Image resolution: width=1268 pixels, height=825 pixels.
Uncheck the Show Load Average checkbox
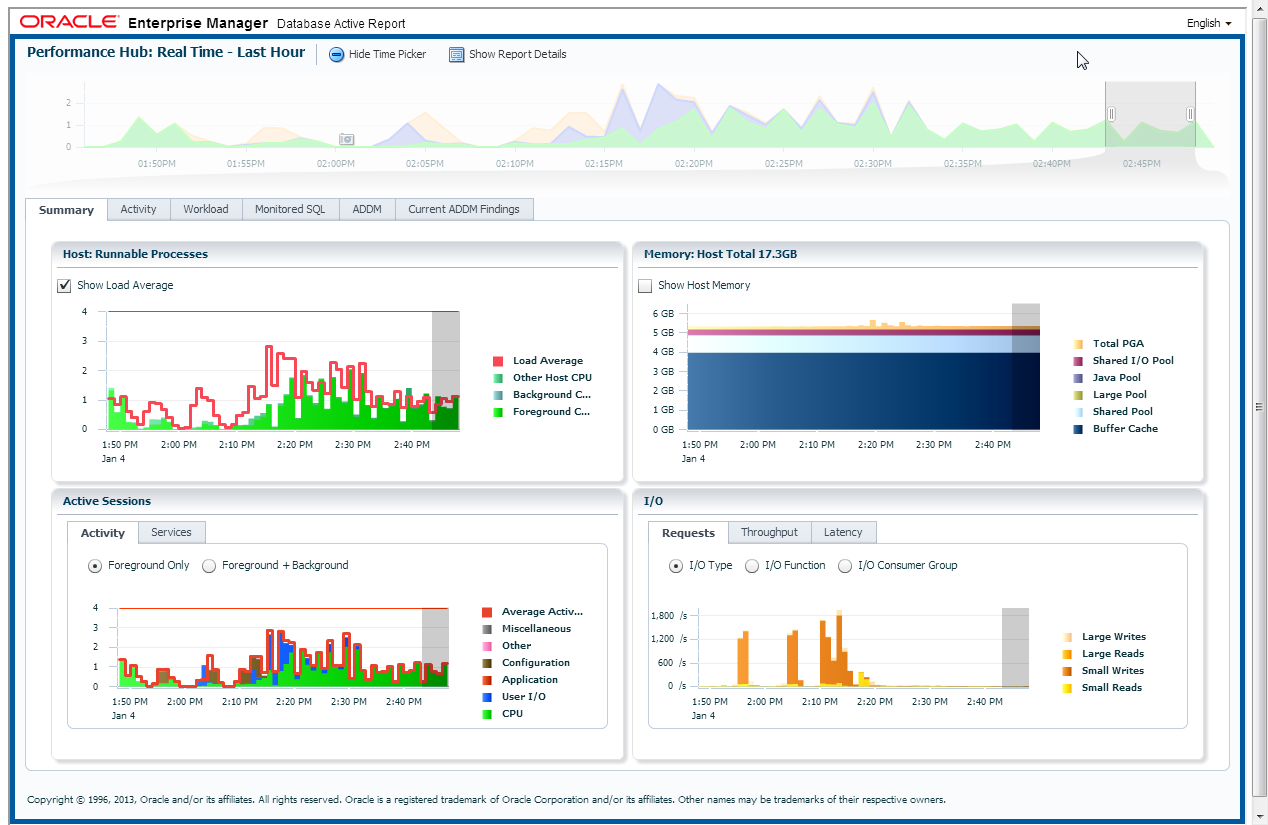[x=65, y=286]
